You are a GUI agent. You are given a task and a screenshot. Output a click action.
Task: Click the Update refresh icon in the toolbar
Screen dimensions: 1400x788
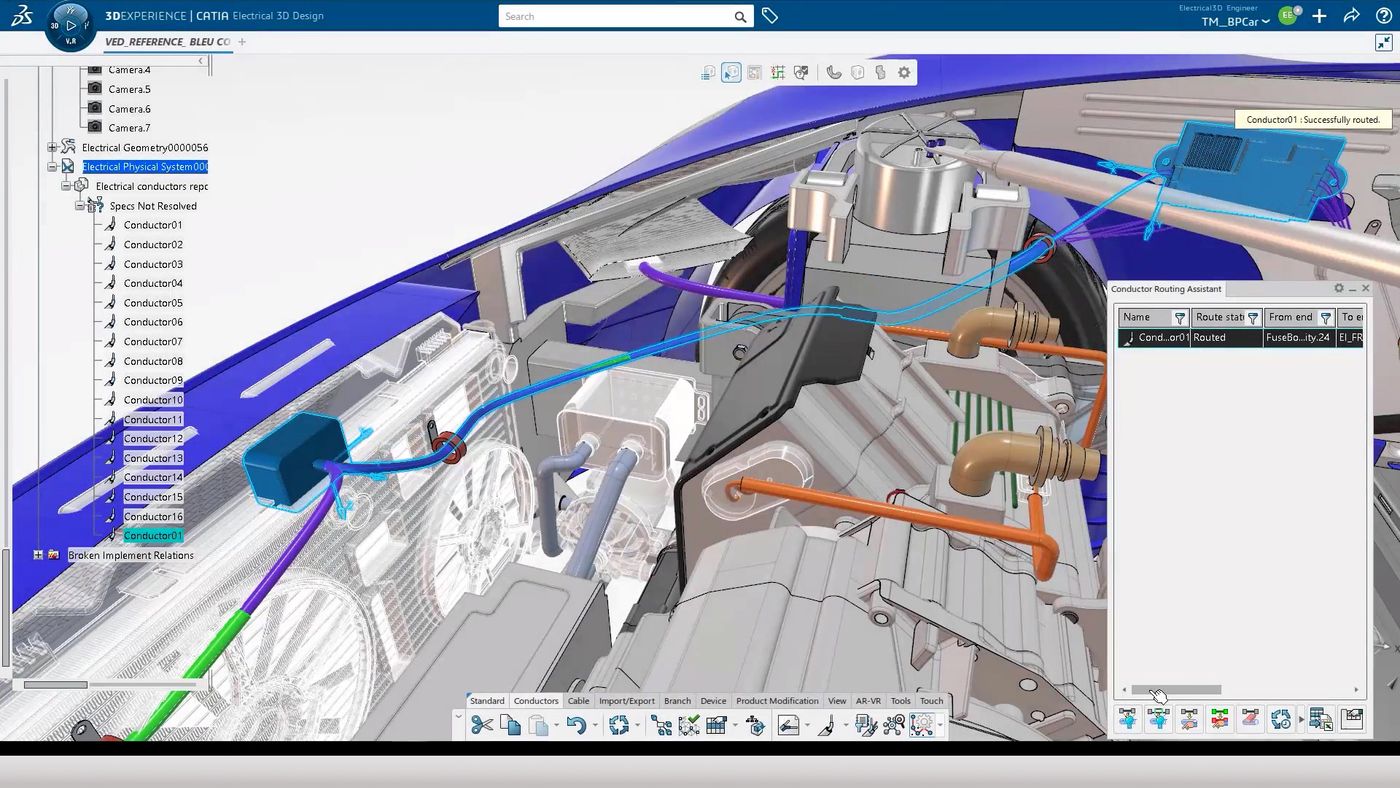coord(619,723)
